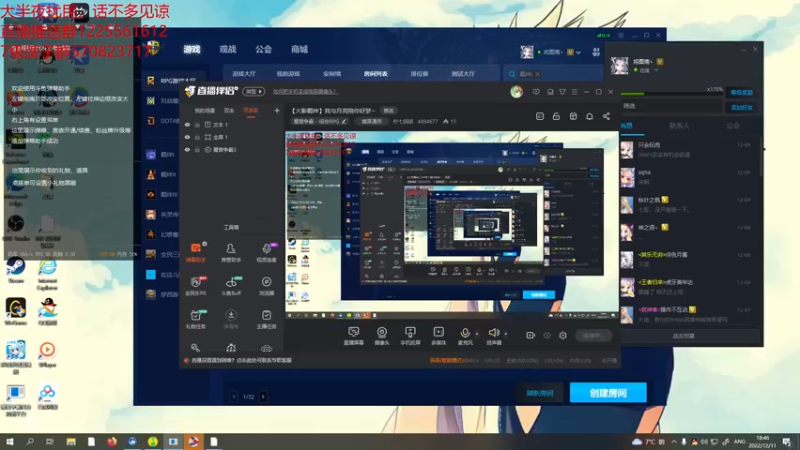
Task: Open the zqha conversation in friends list
Action: click(689, 178)
